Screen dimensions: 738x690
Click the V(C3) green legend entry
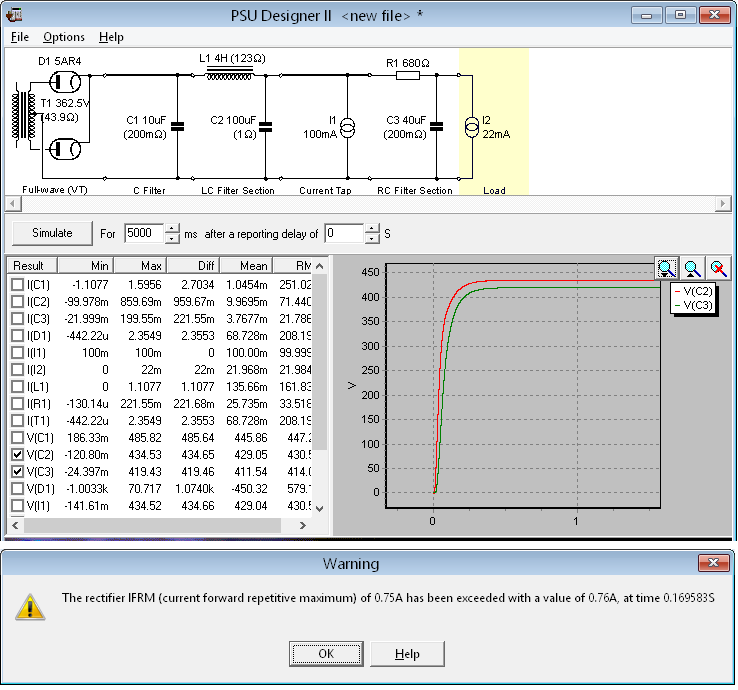point(694,305)
